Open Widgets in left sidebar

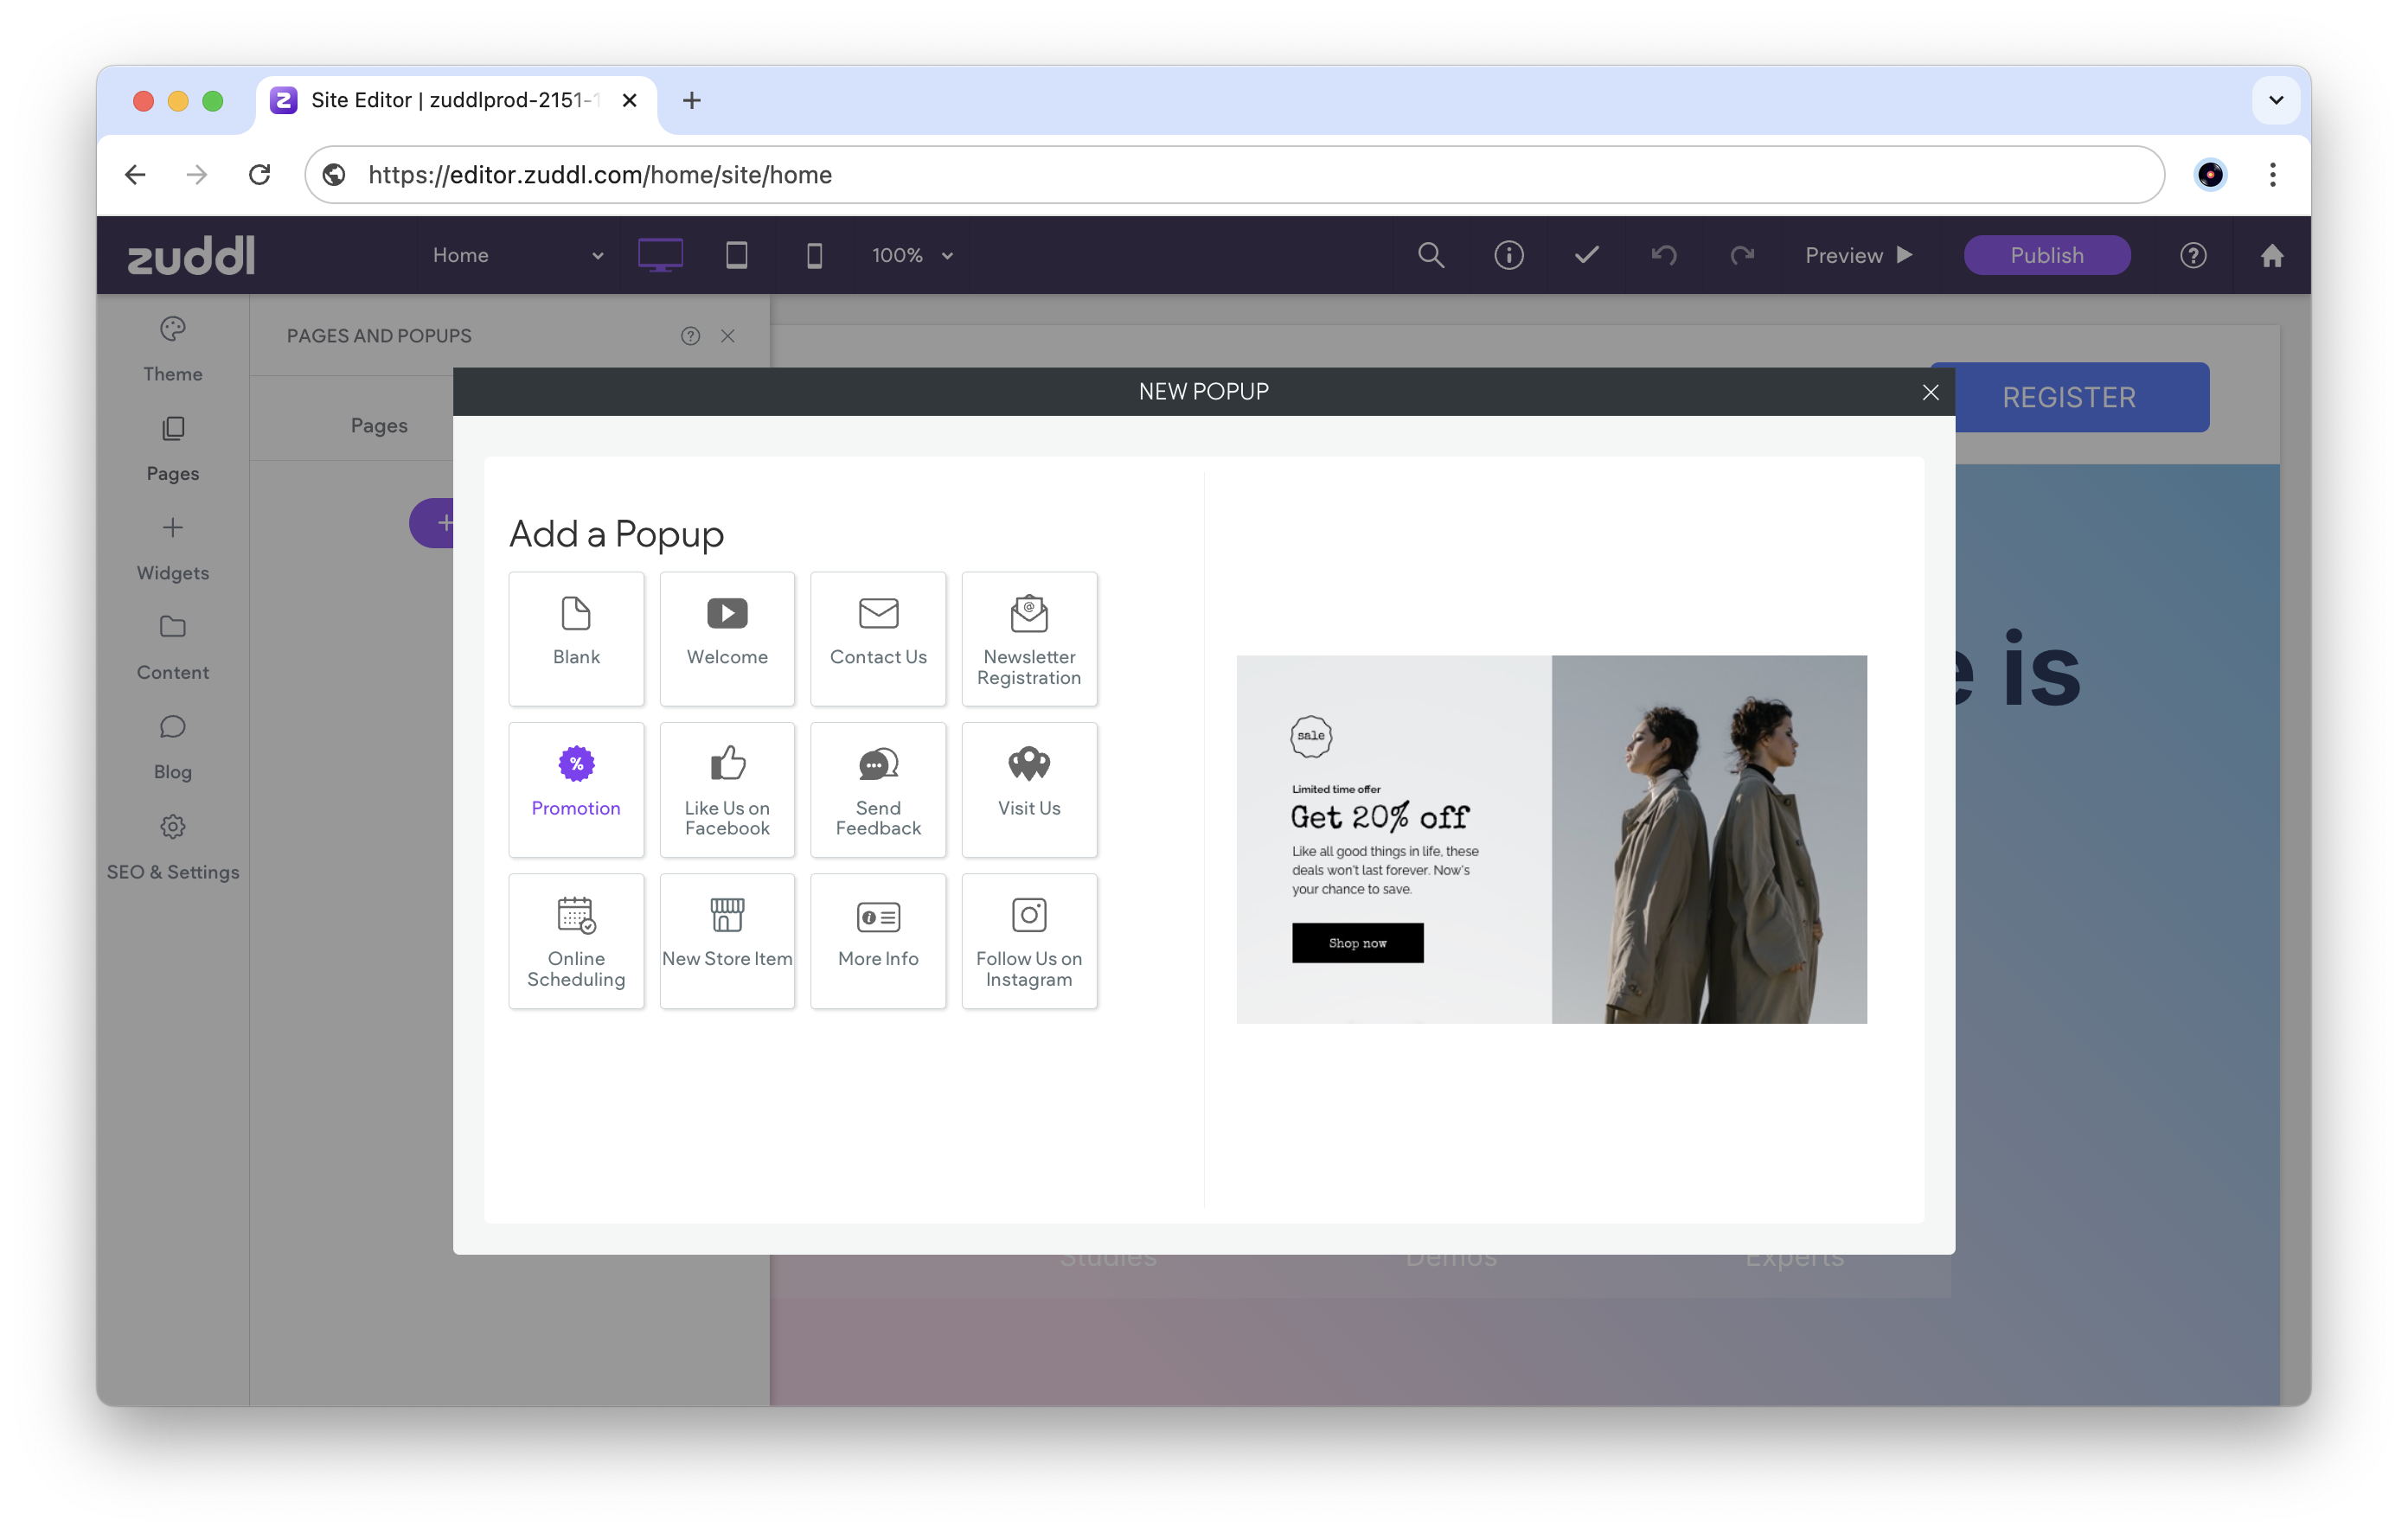173,548
